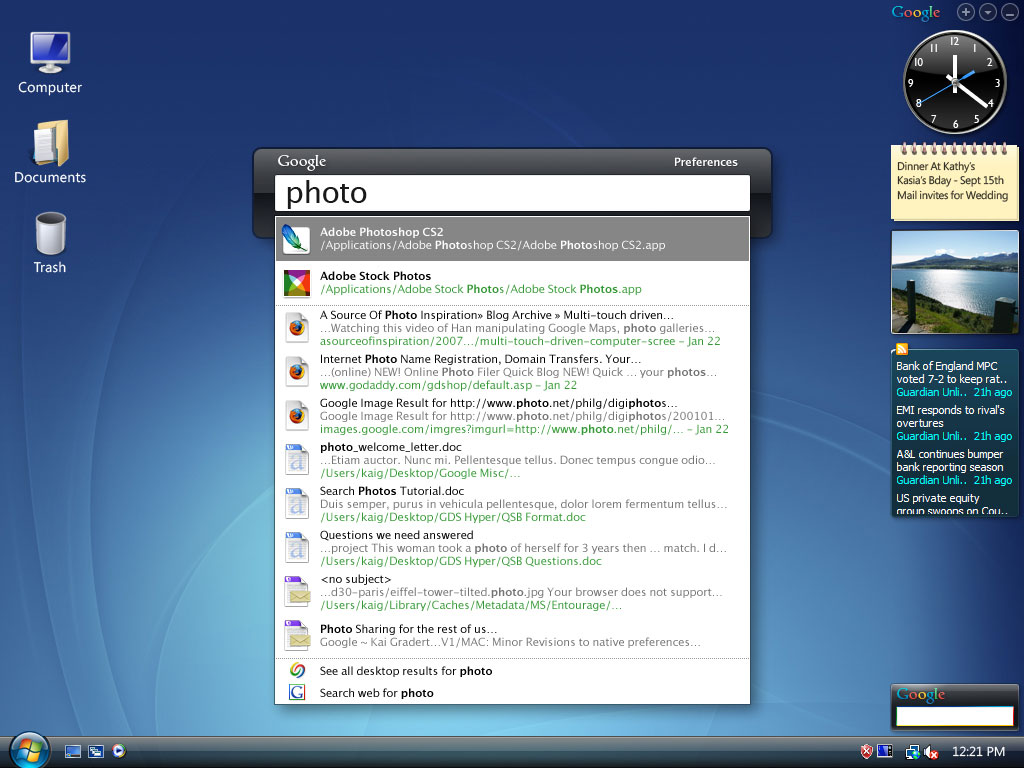This screenshot has width=1024, height=768.
Task: Click the Google sidebar search input box
Action: click(954, 716)
